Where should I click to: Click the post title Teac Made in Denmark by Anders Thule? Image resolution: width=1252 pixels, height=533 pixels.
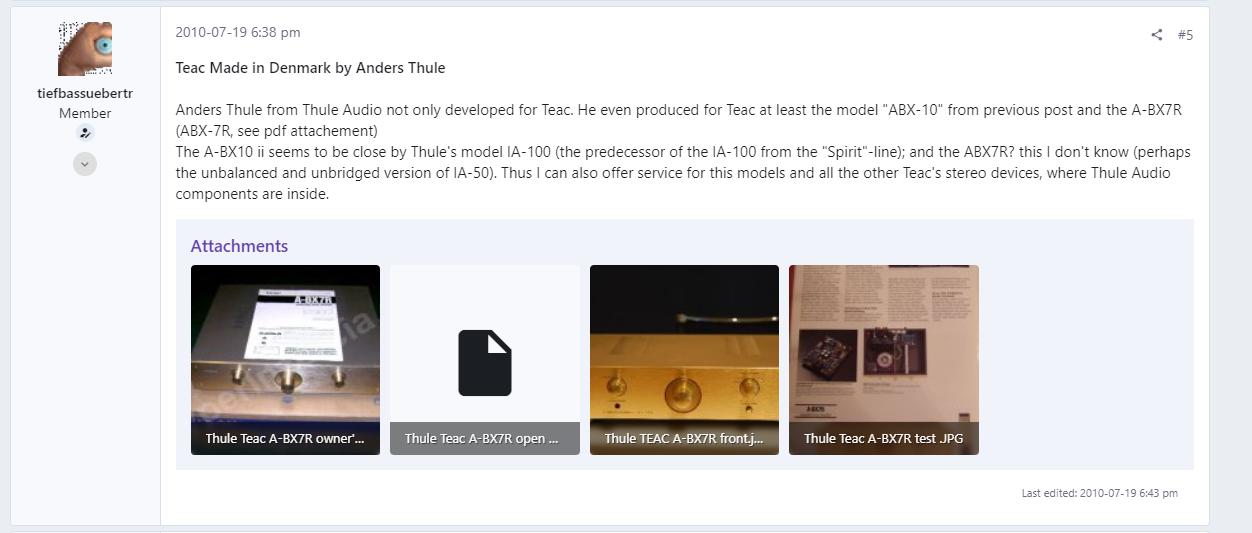click(310, 68)
